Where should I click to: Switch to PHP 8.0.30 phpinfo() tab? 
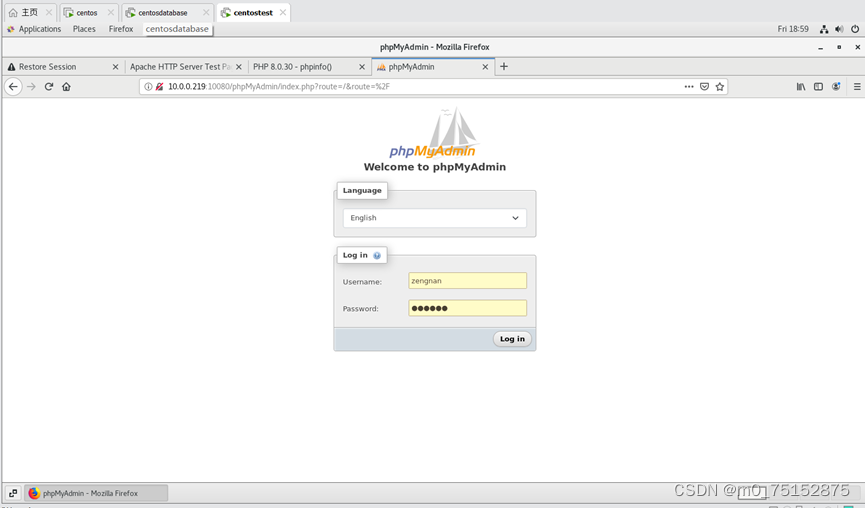pyautogui.click(x=309, y=67)
